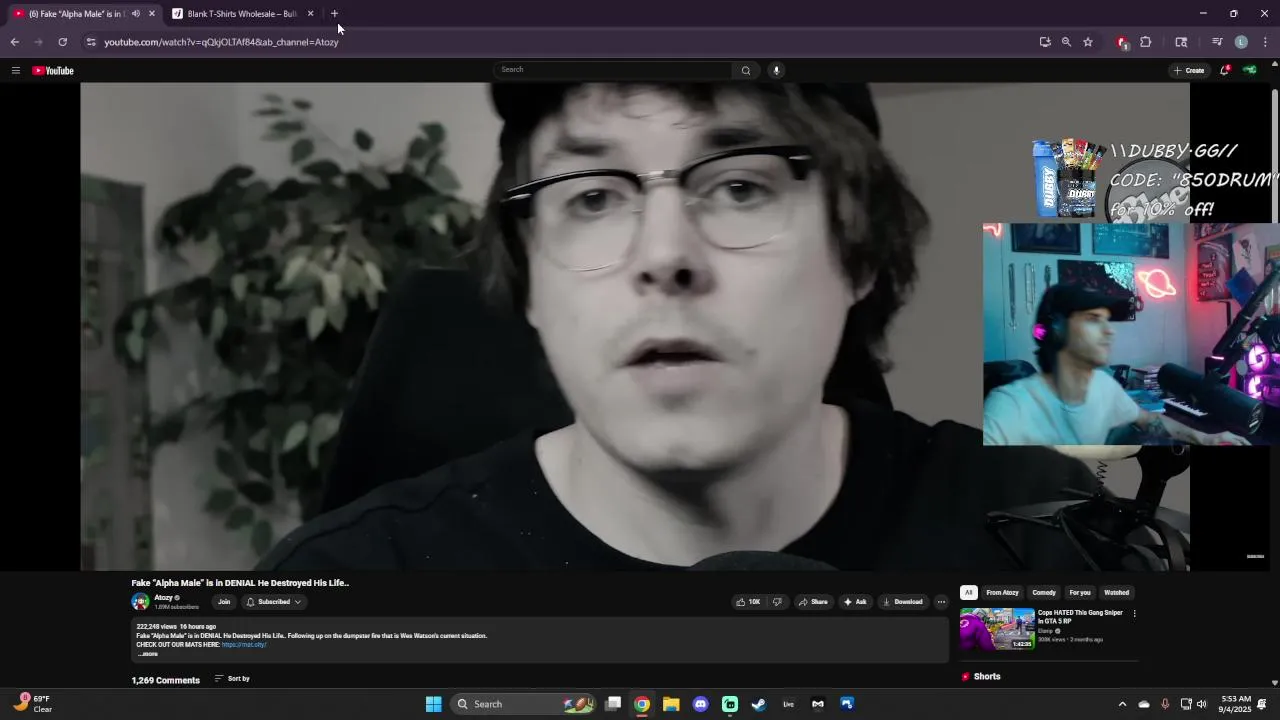Viewport: 1280px width, 720px height.
Task: Select the From Atozy chip
Action: click(1002, 593)
